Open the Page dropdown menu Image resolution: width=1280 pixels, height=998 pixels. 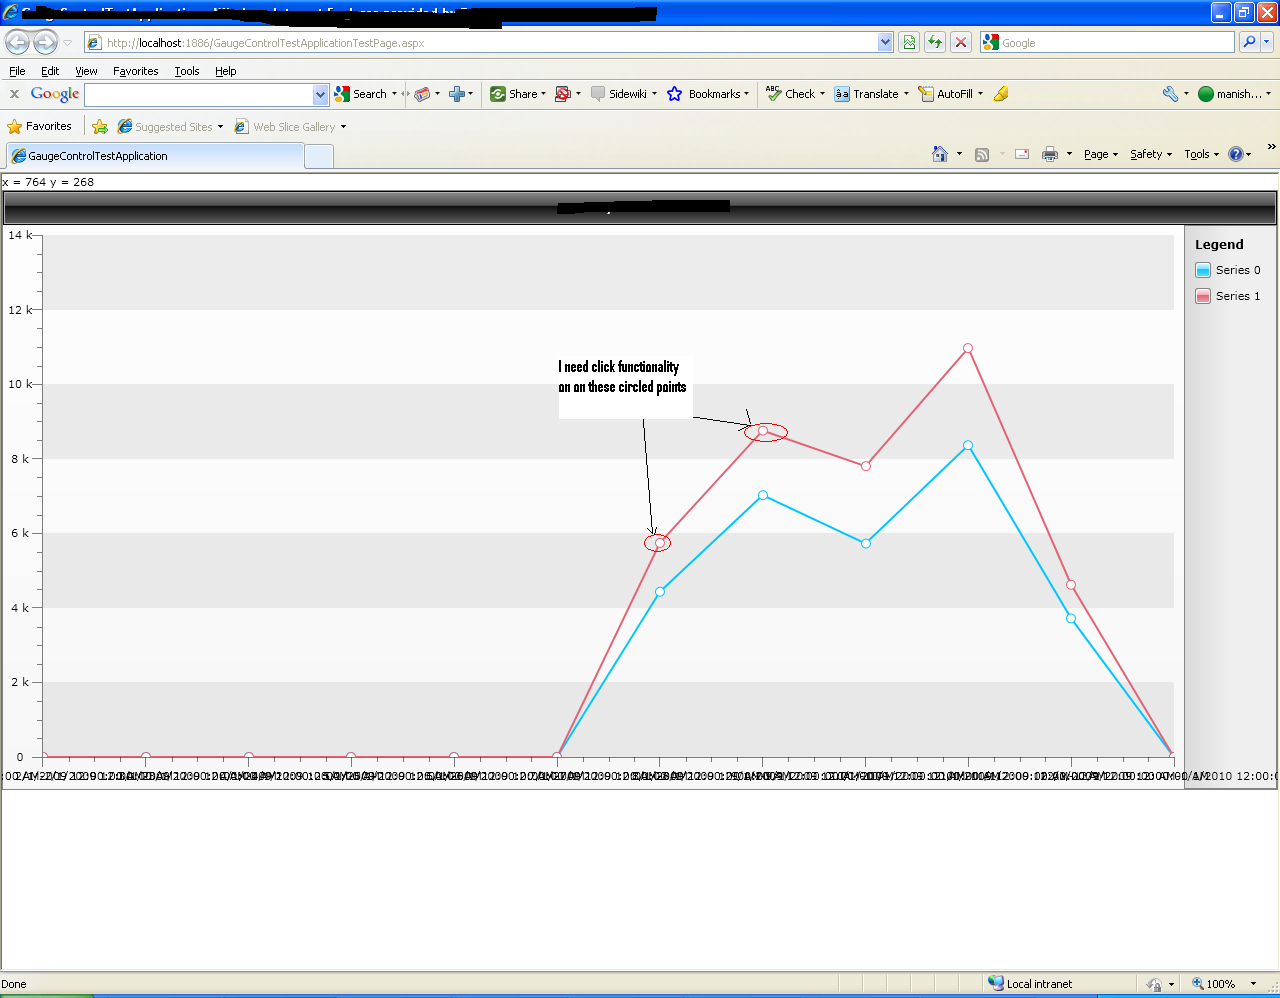point(1101,154)
